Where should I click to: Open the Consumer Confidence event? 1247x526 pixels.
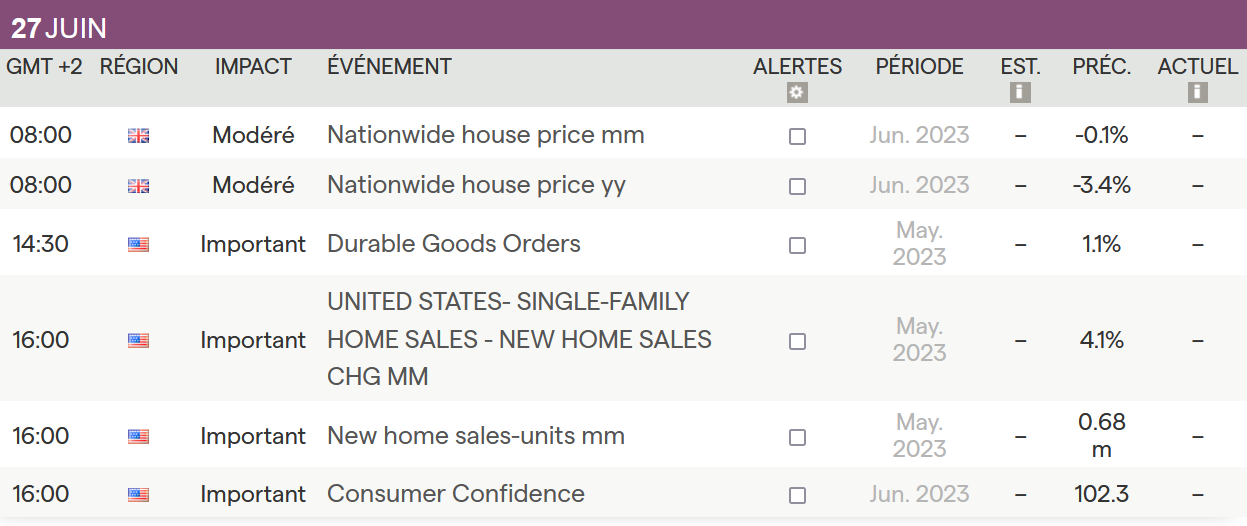pos(455,494)
